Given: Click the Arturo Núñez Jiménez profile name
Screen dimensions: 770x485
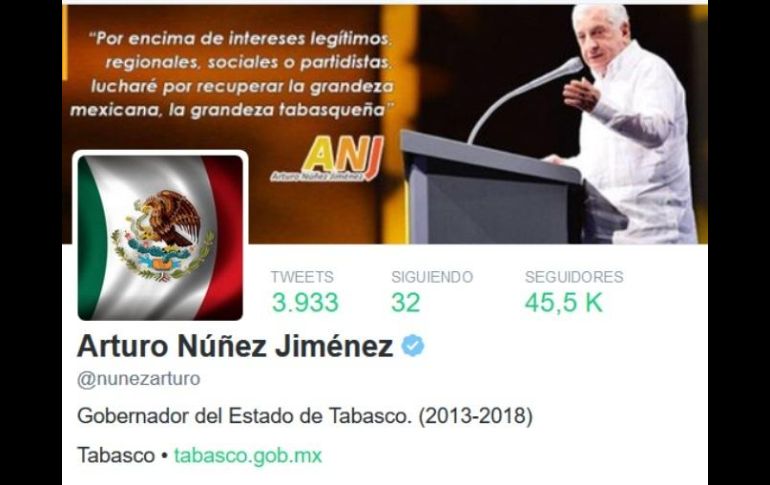Looking at the screenshot, I should click(235, 346).
